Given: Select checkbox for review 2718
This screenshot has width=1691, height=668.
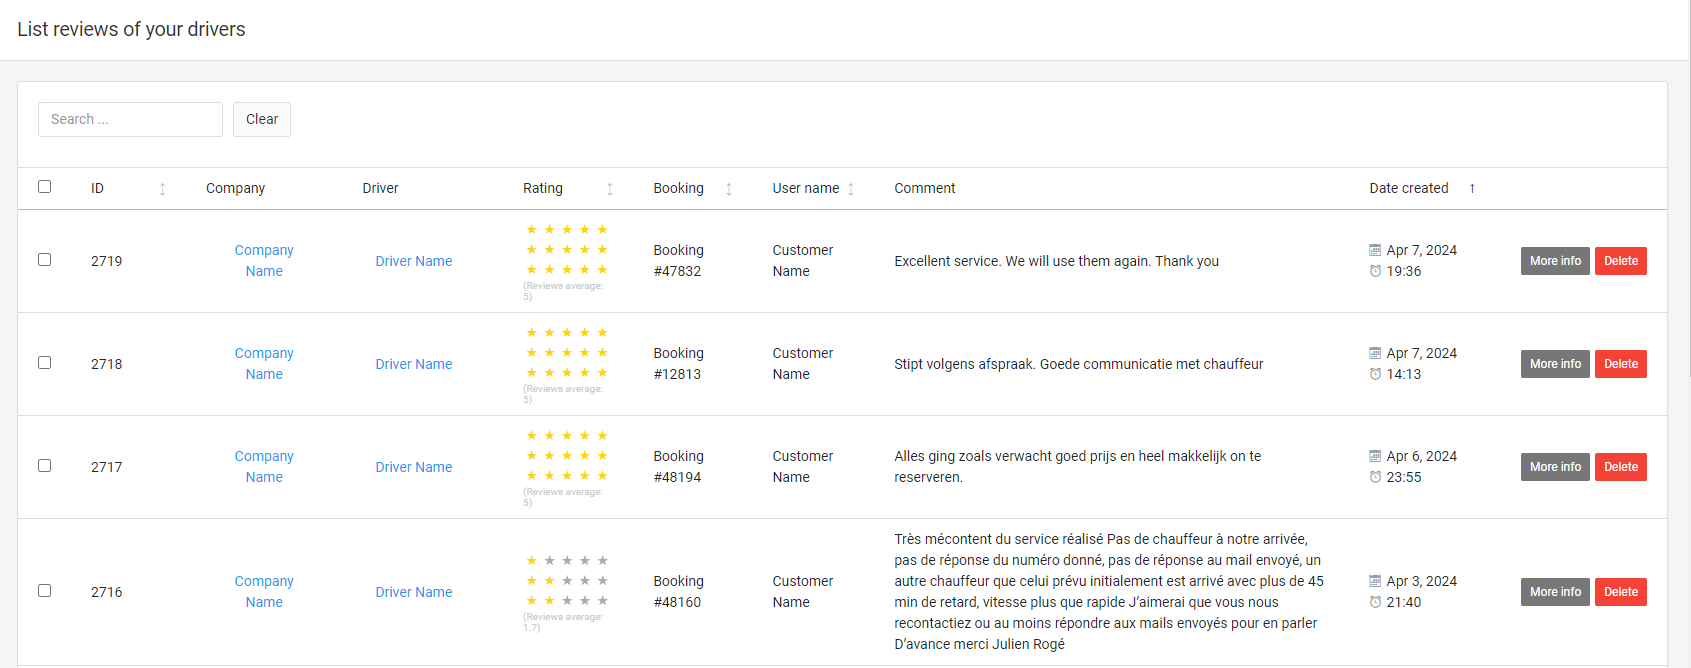Looking at the screenshot, I should click(44, 363).
